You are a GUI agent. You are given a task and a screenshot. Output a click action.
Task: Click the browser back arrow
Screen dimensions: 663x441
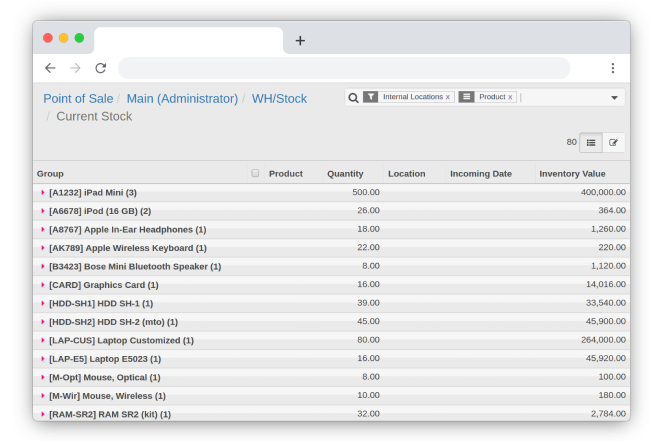50,68
